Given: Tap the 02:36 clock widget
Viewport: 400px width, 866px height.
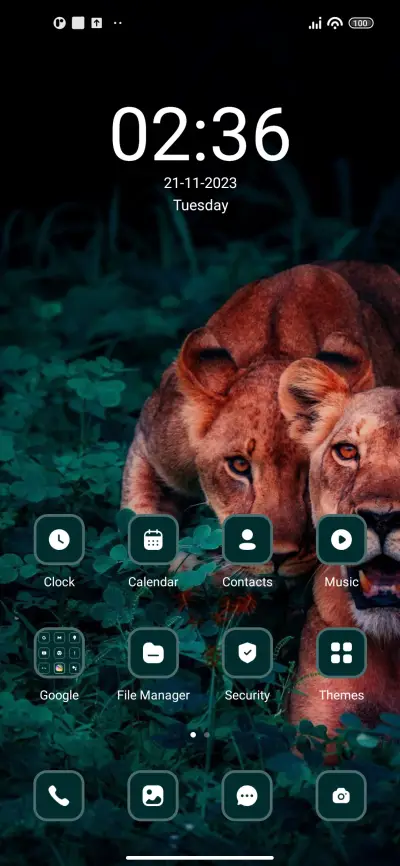Looking at the screenshot, I should click(200, 135).
